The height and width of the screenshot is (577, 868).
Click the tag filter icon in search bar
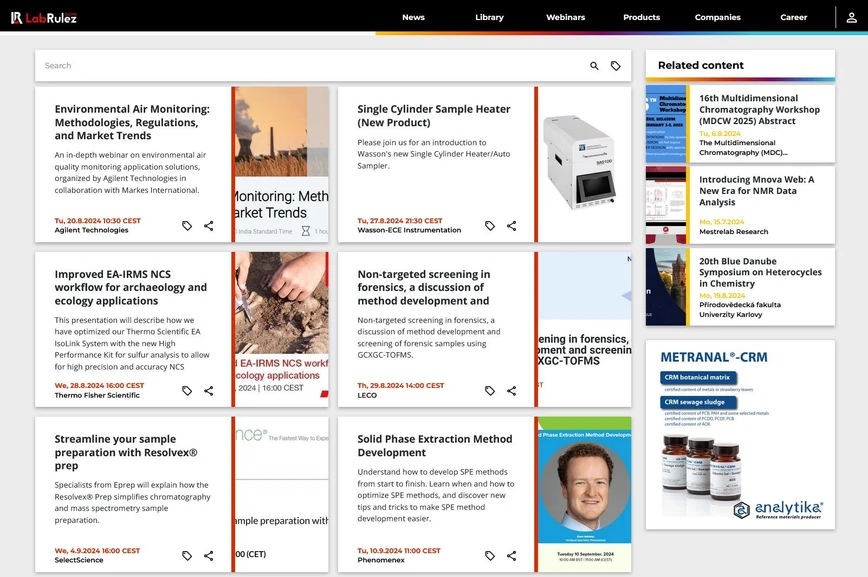(x=616, y=66)
